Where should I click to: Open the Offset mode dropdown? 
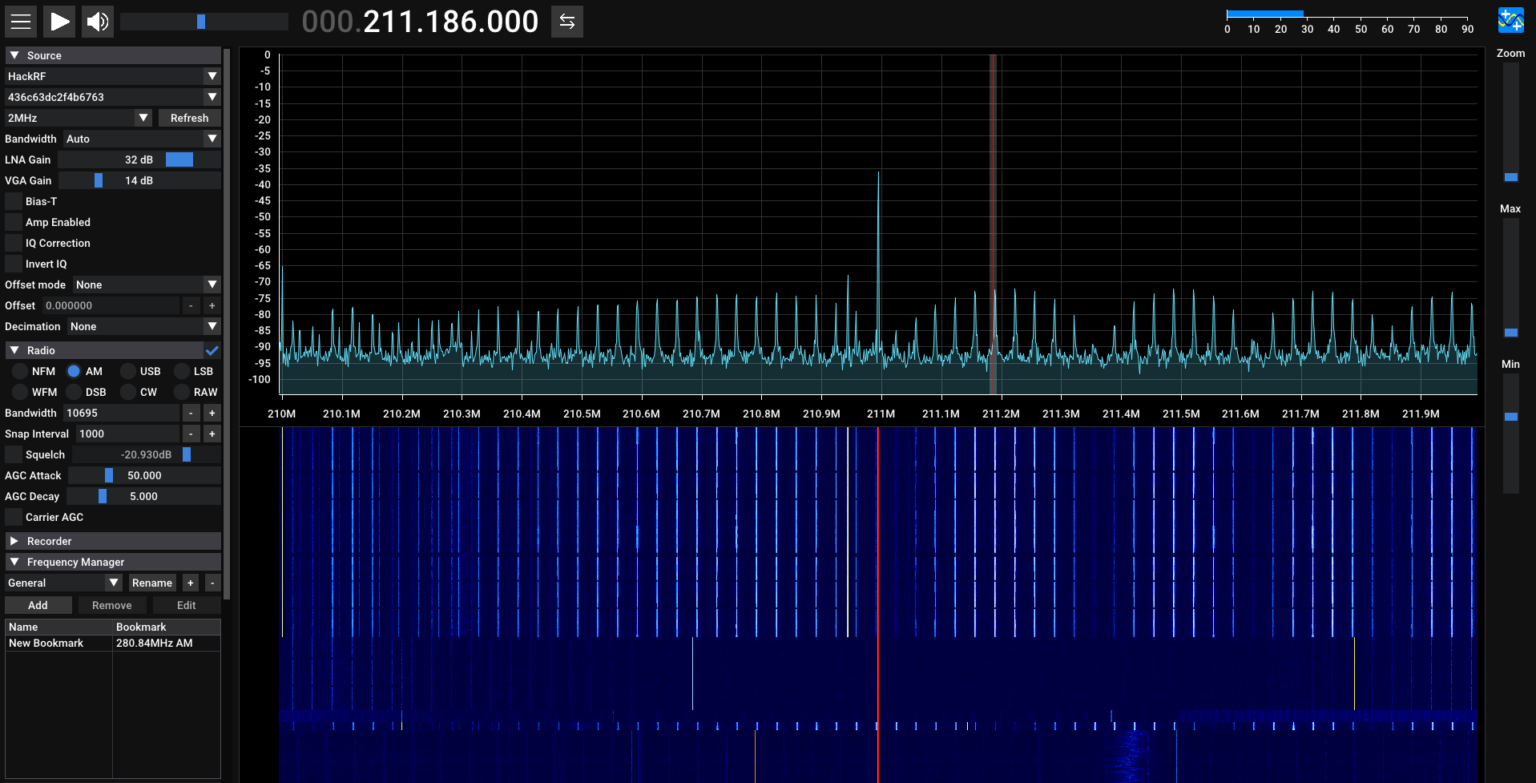(146, 284)
